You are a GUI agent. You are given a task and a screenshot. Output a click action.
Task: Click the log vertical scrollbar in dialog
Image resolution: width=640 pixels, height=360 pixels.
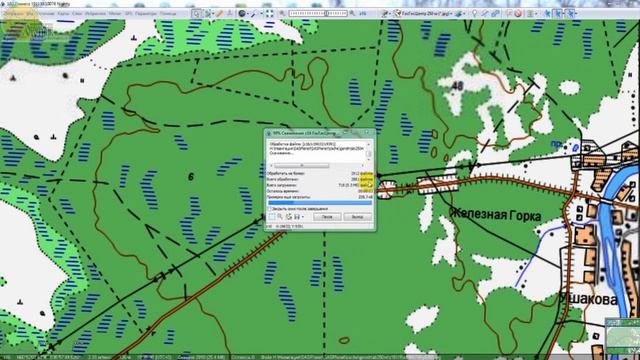[x=369, y=151]
